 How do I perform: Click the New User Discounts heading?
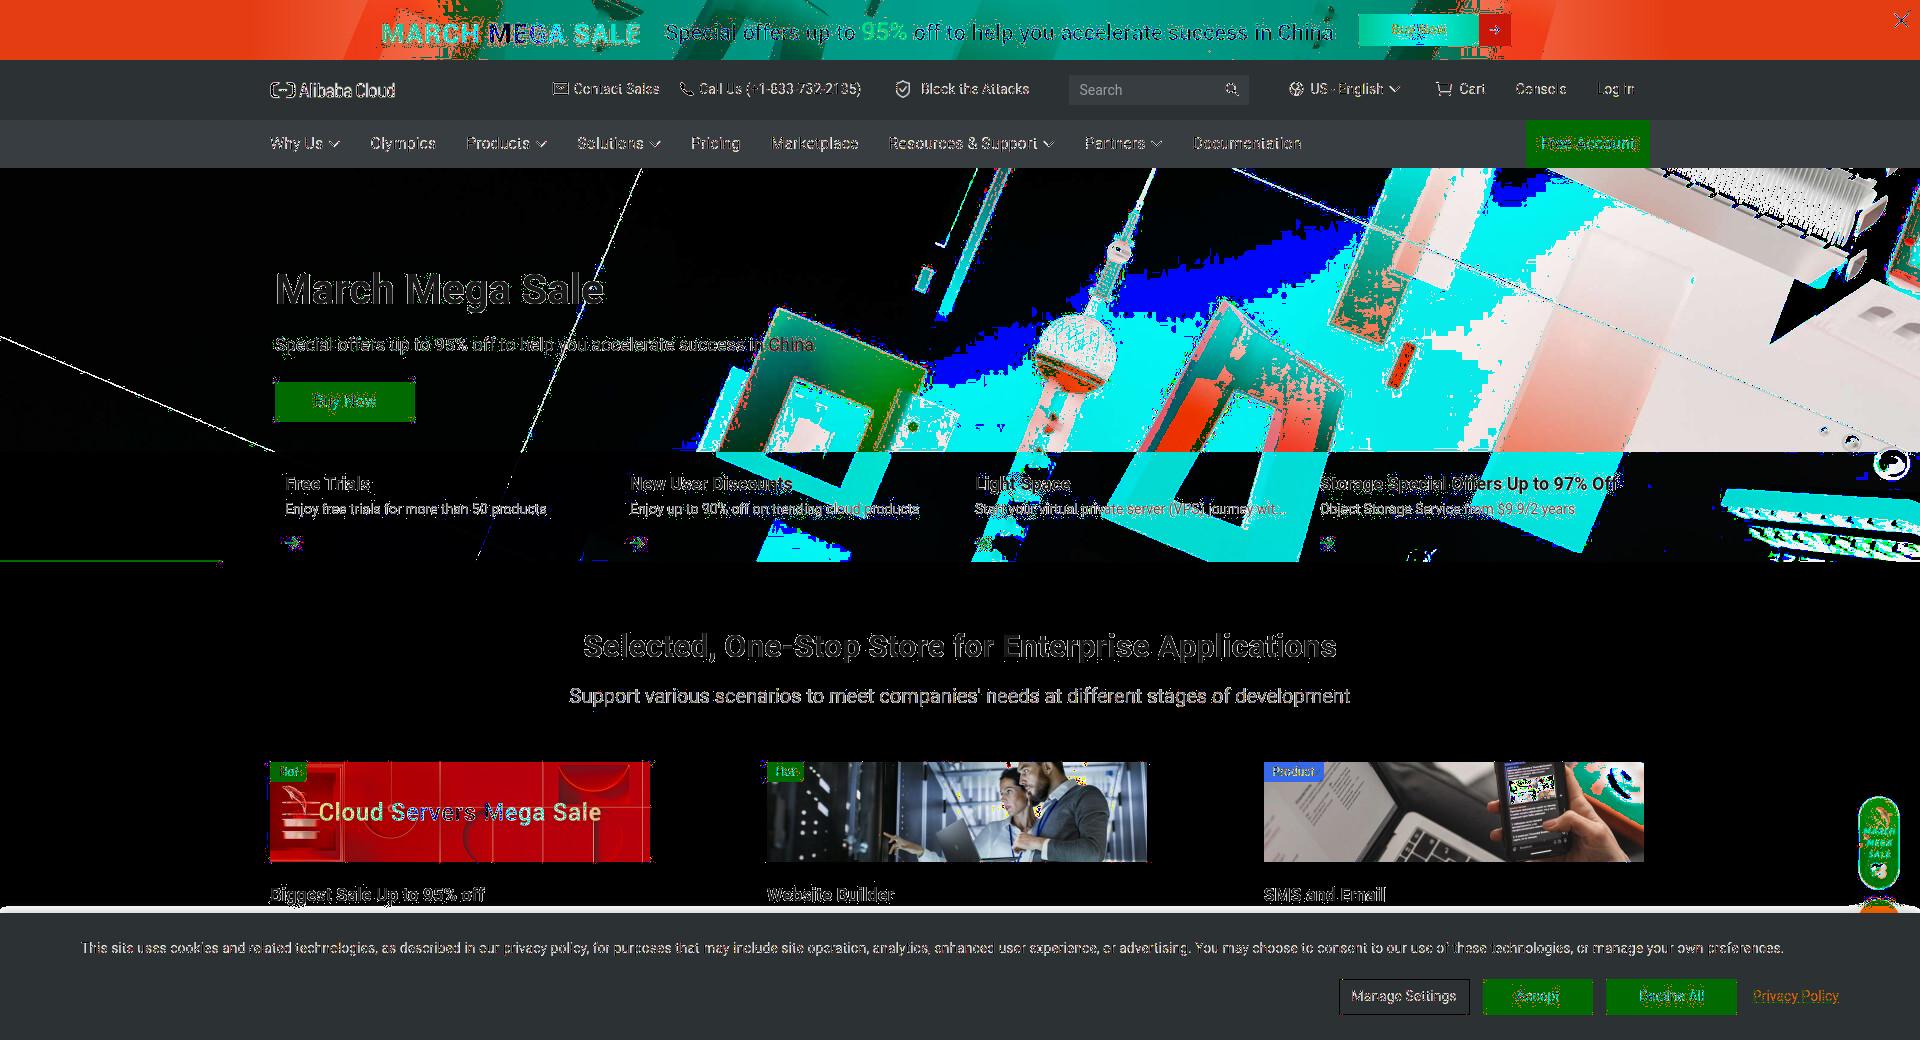(711, 484)
